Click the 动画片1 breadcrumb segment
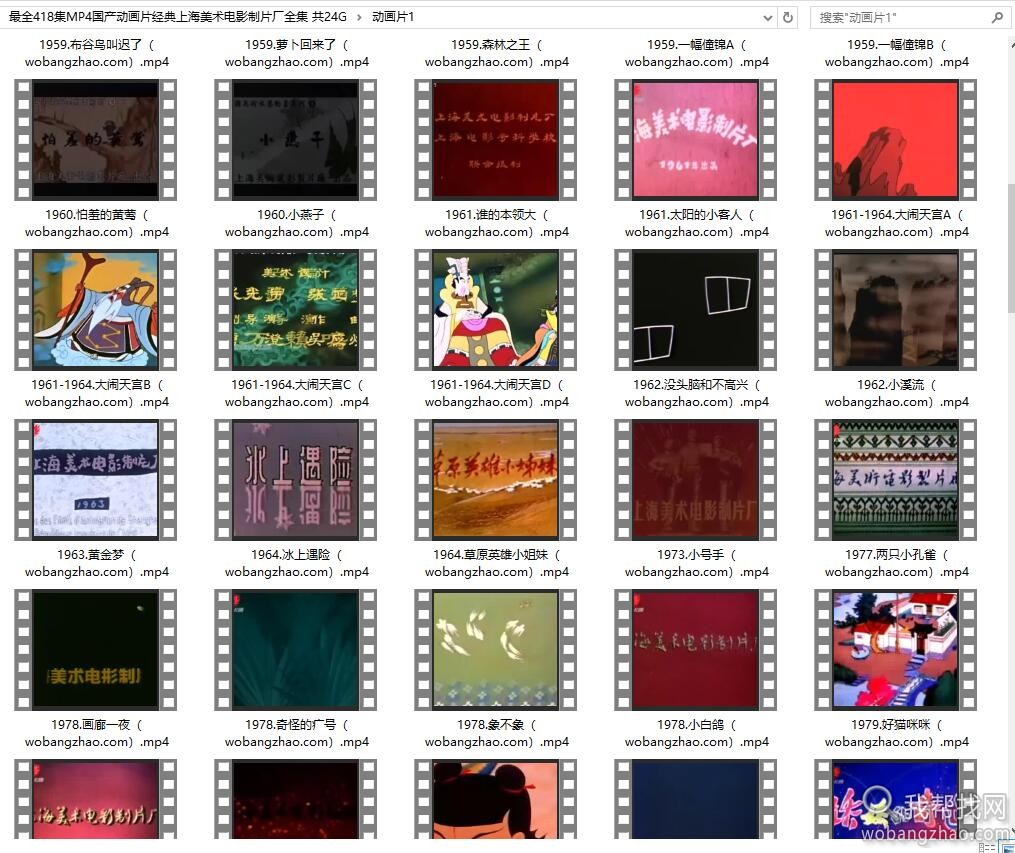The width and height of the screenshot is (1015, 853). 393,17
